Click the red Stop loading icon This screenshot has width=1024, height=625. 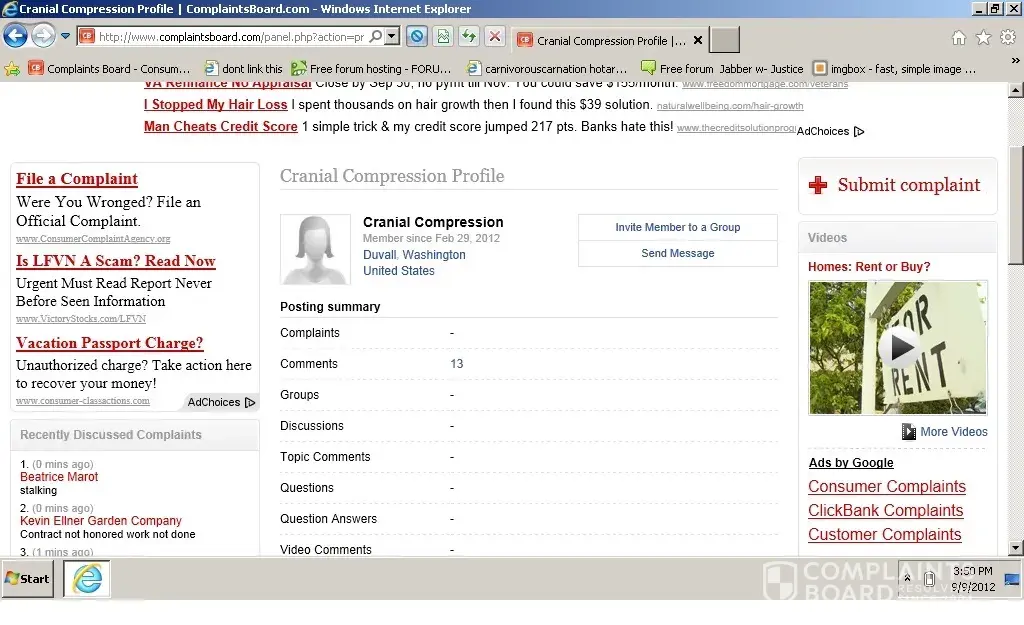pos(495,37)
